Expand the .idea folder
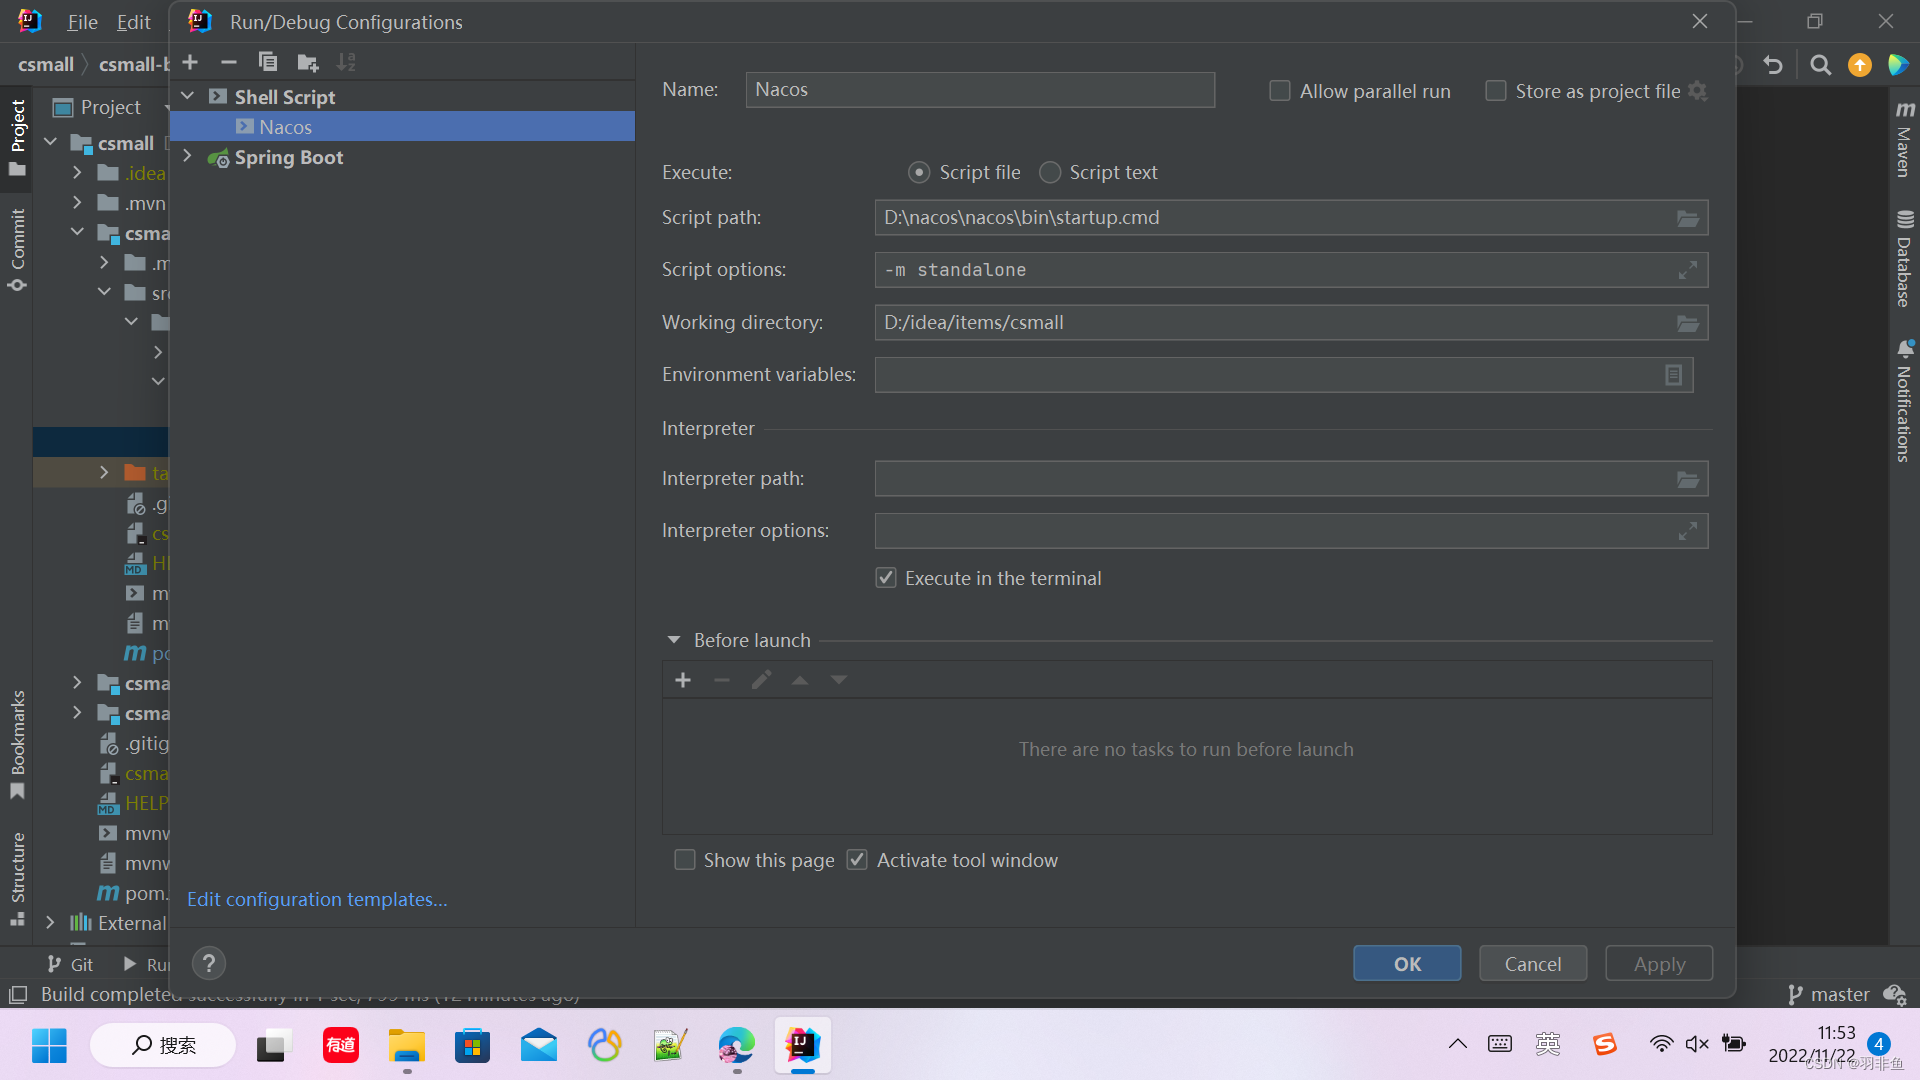Screen dimensions: 1920x1080 coord(77,172)
